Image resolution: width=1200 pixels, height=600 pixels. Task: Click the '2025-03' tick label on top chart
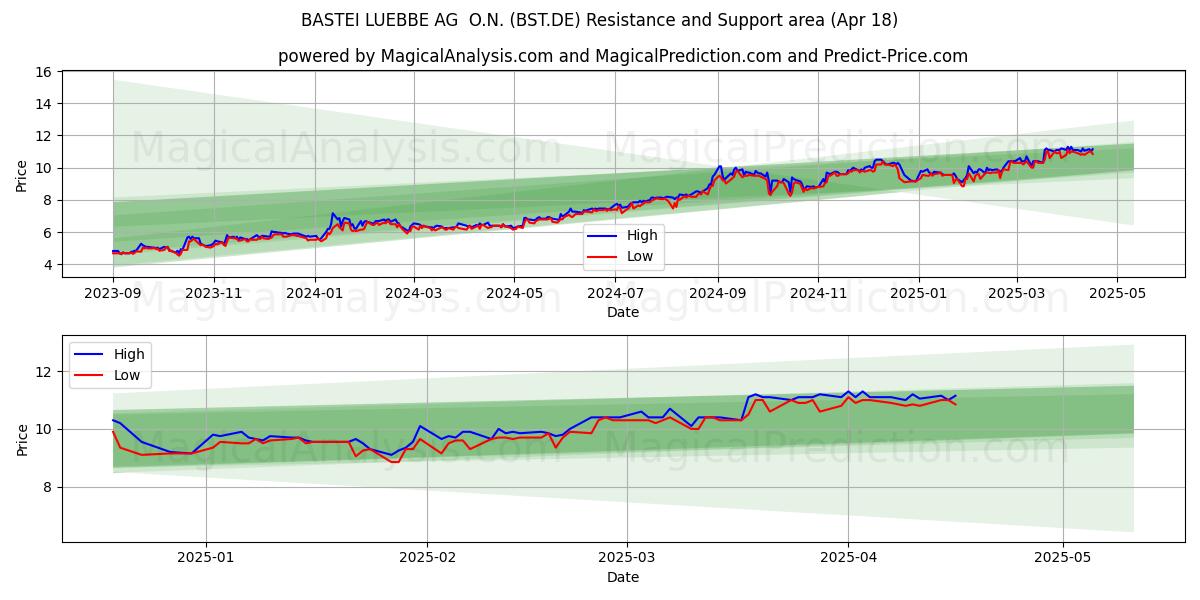tap(1017, 294)
